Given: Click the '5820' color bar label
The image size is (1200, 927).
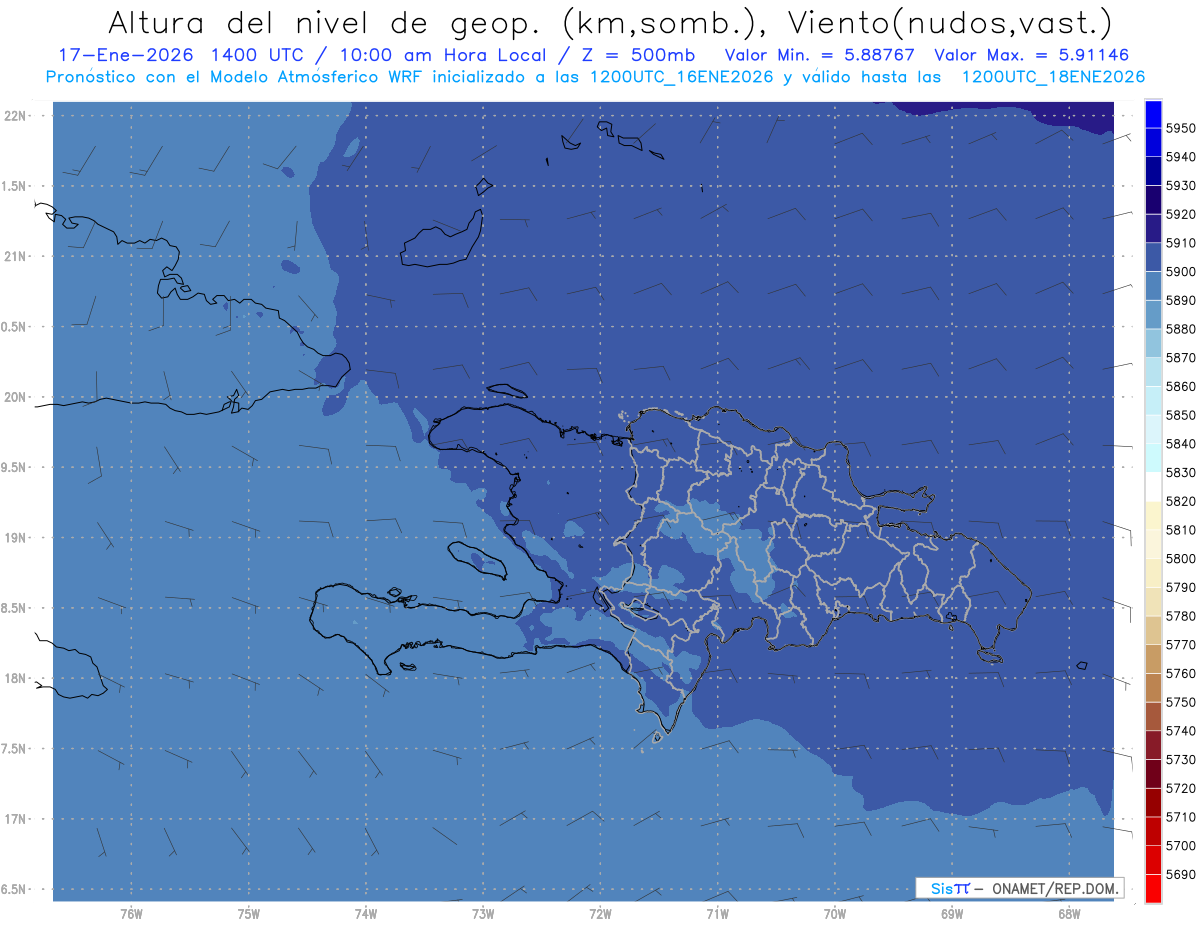Looking at the screenshot, I should [x=1181, y=501].
